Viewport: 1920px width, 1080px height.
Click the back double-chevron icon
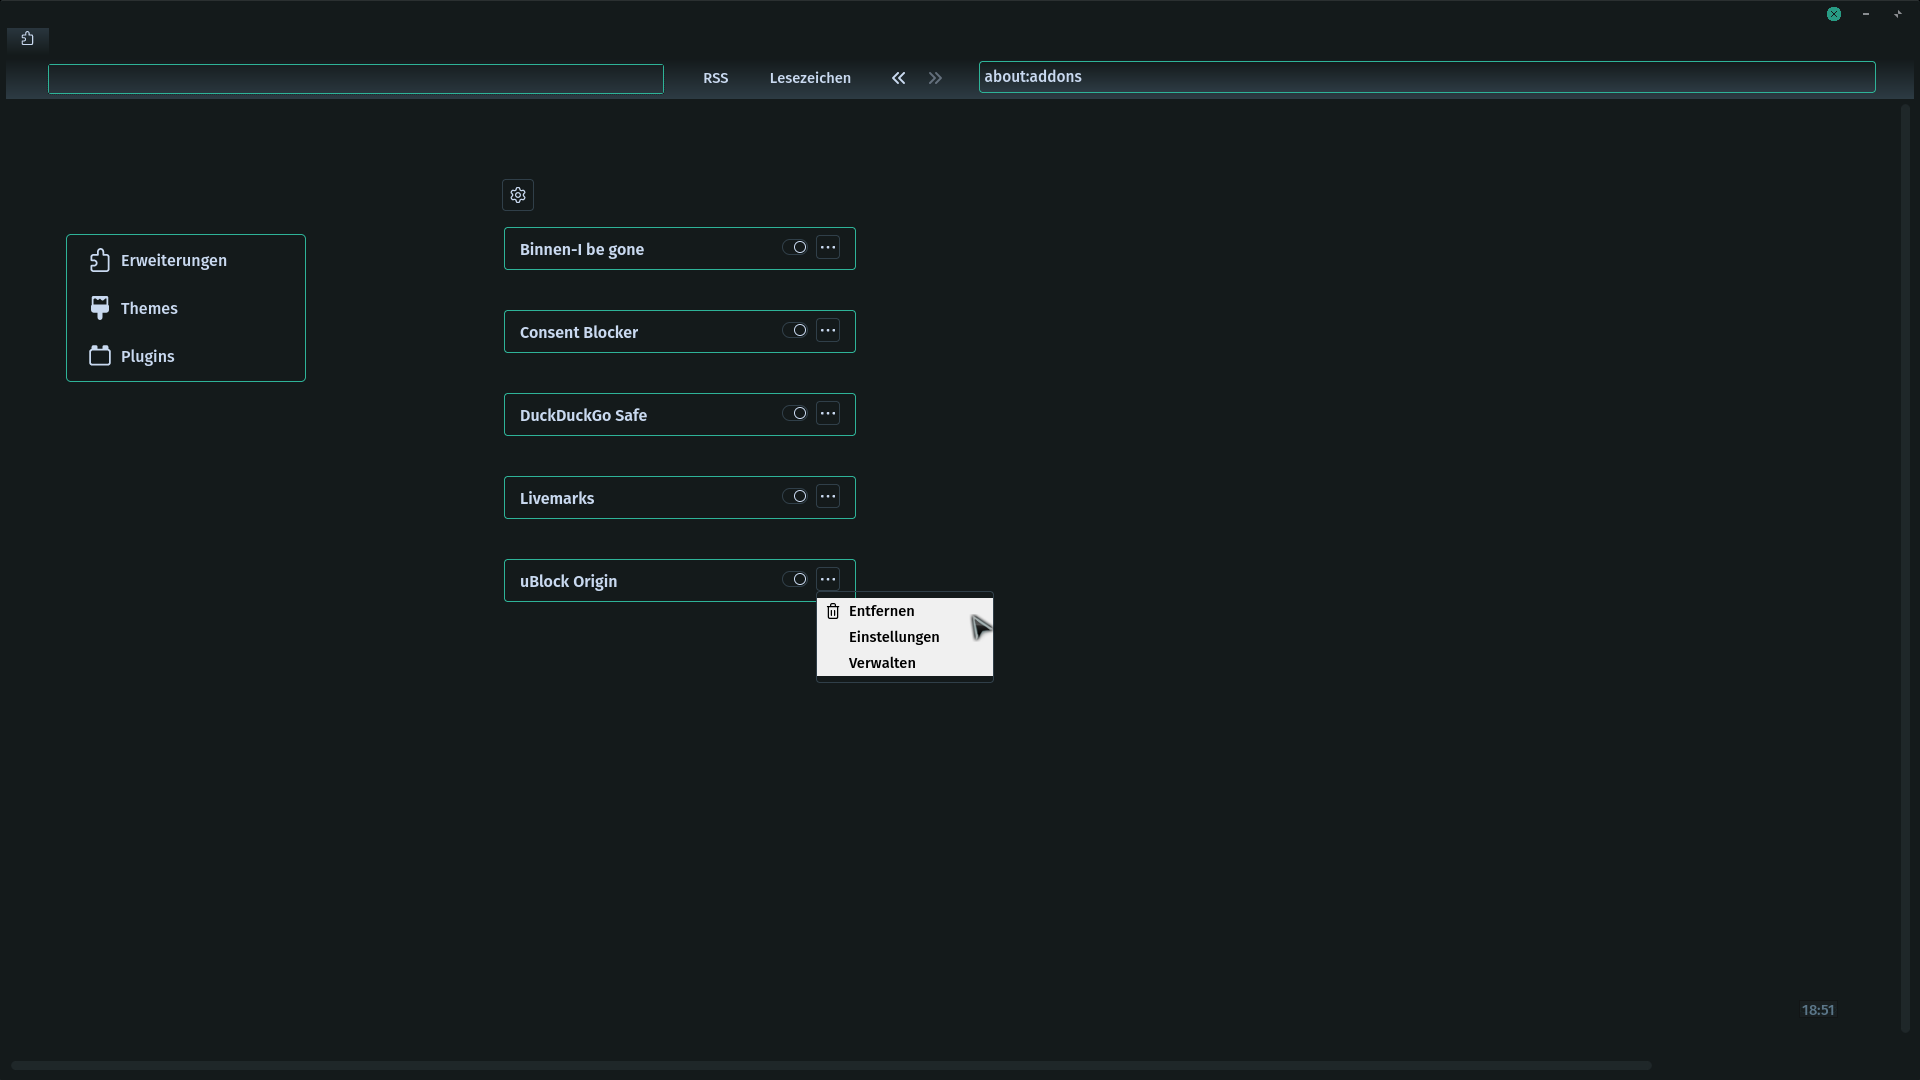898,78
